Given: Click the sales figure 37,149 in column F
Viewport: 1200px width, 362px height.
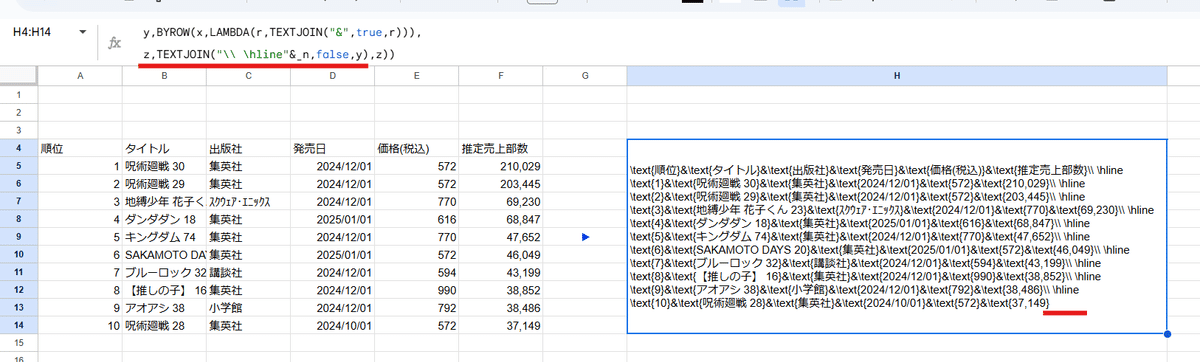Looking at the screenshot, I should (501, 327).
